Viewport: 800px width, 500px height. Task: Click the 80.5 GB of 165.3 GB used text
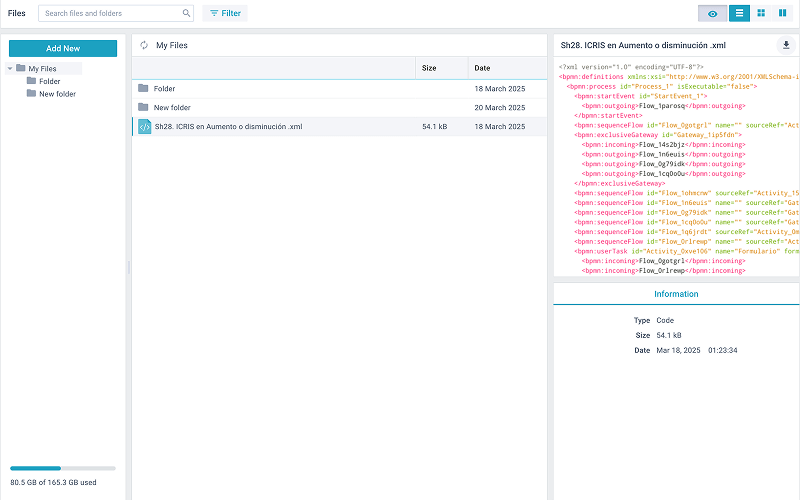pyautogui.click(x=53, y=482)
